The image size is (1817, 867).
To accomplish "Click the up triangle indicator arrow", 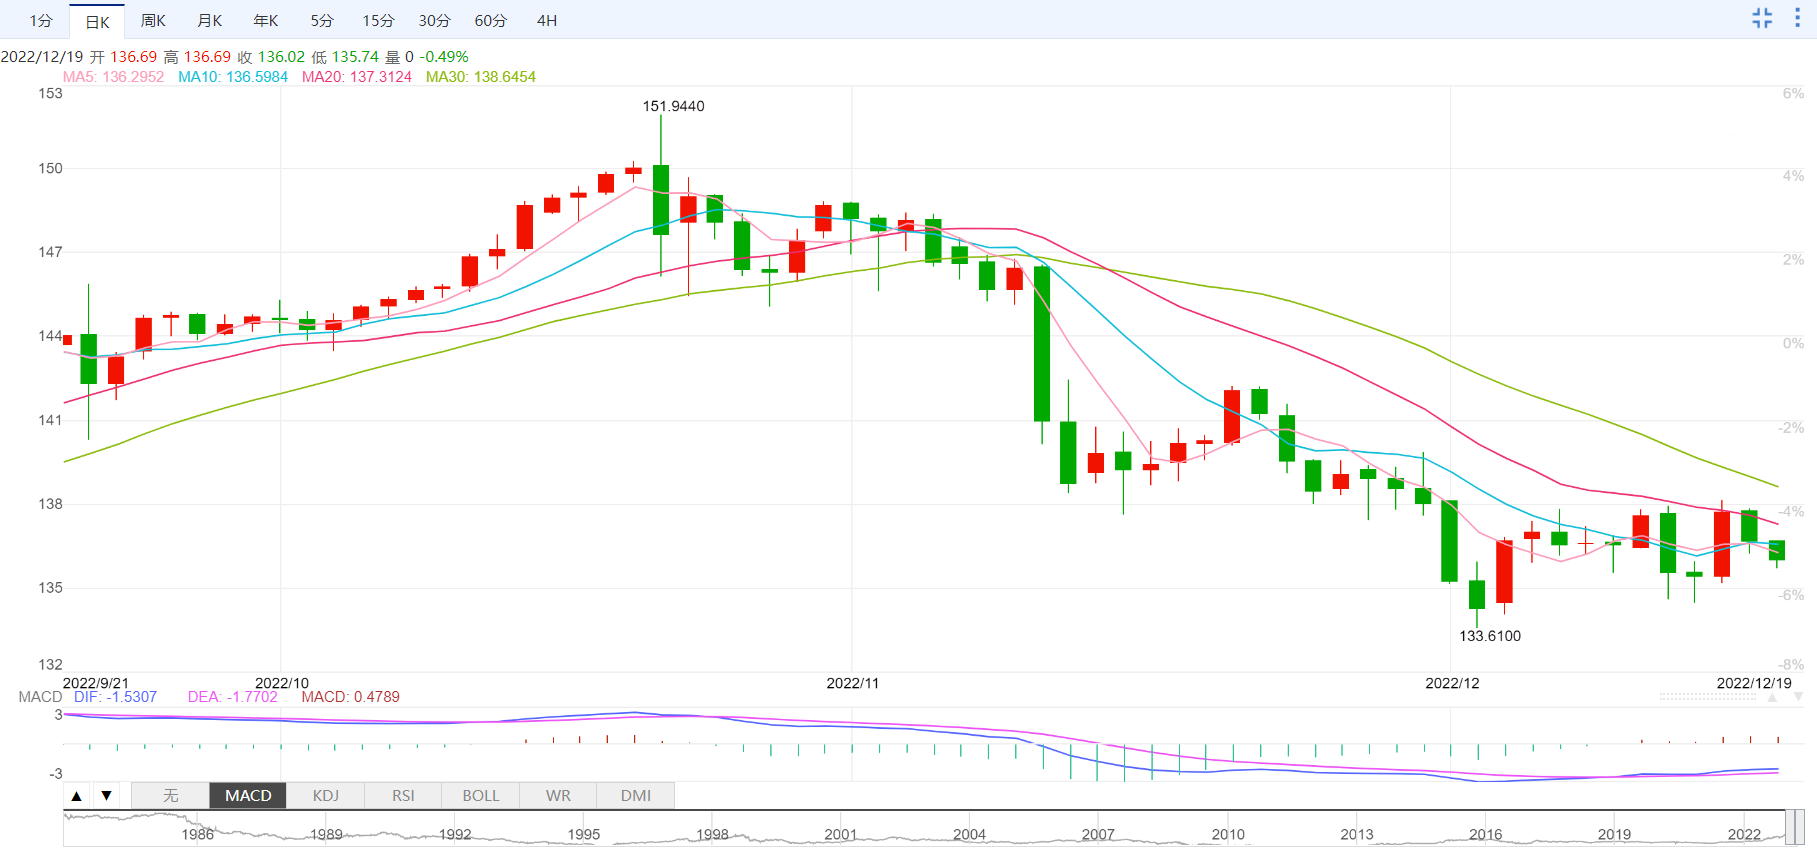I will [77, 796].
